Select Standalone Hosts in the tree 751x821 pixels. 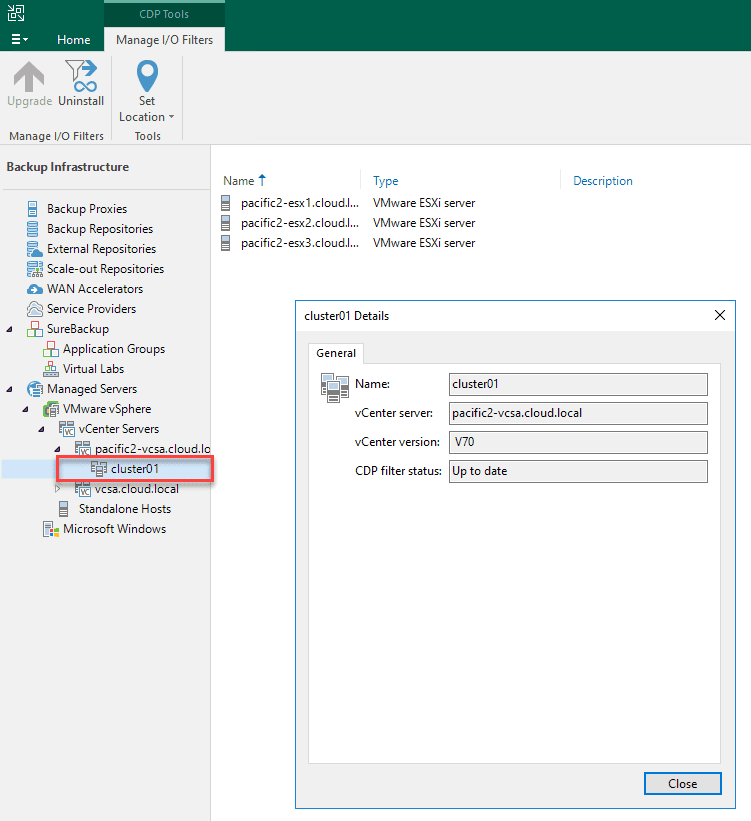coord(125,509)
